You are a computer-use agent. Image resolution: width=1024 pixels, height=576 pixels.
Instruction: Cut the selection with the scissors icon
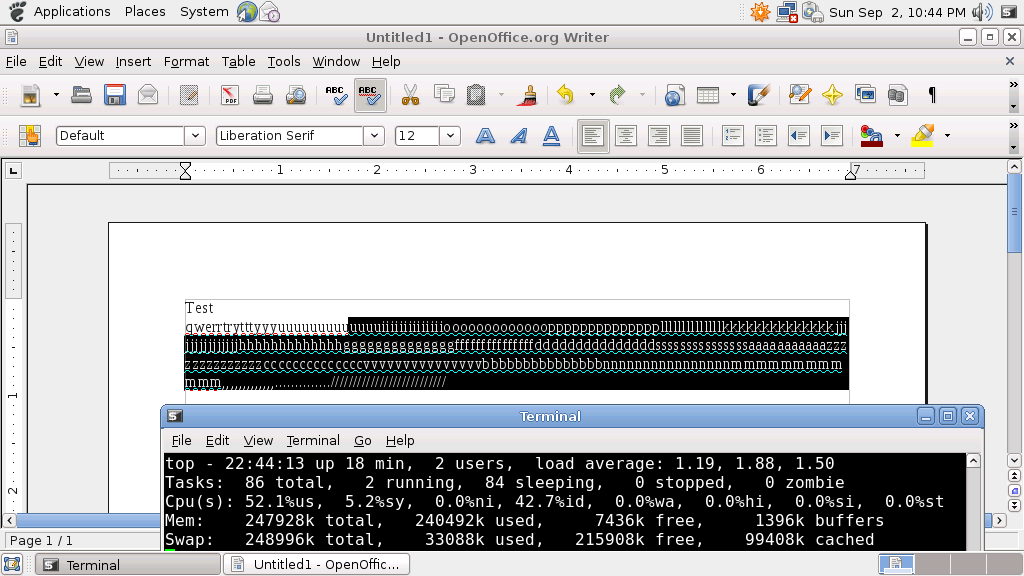410,95
